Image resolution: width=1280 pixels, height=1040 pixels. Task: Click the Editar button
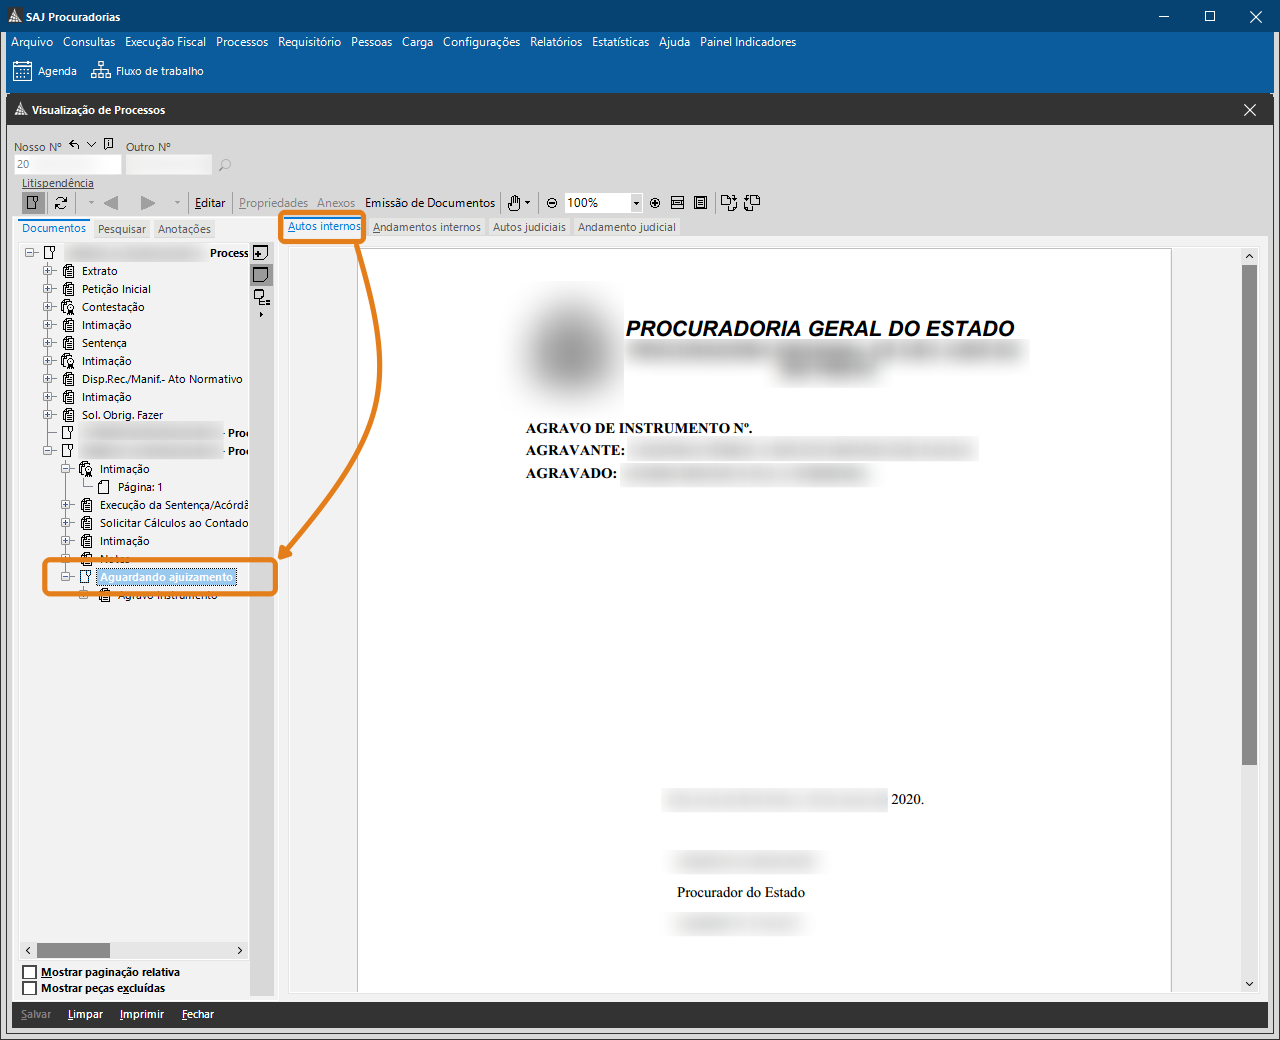[210, 203]
